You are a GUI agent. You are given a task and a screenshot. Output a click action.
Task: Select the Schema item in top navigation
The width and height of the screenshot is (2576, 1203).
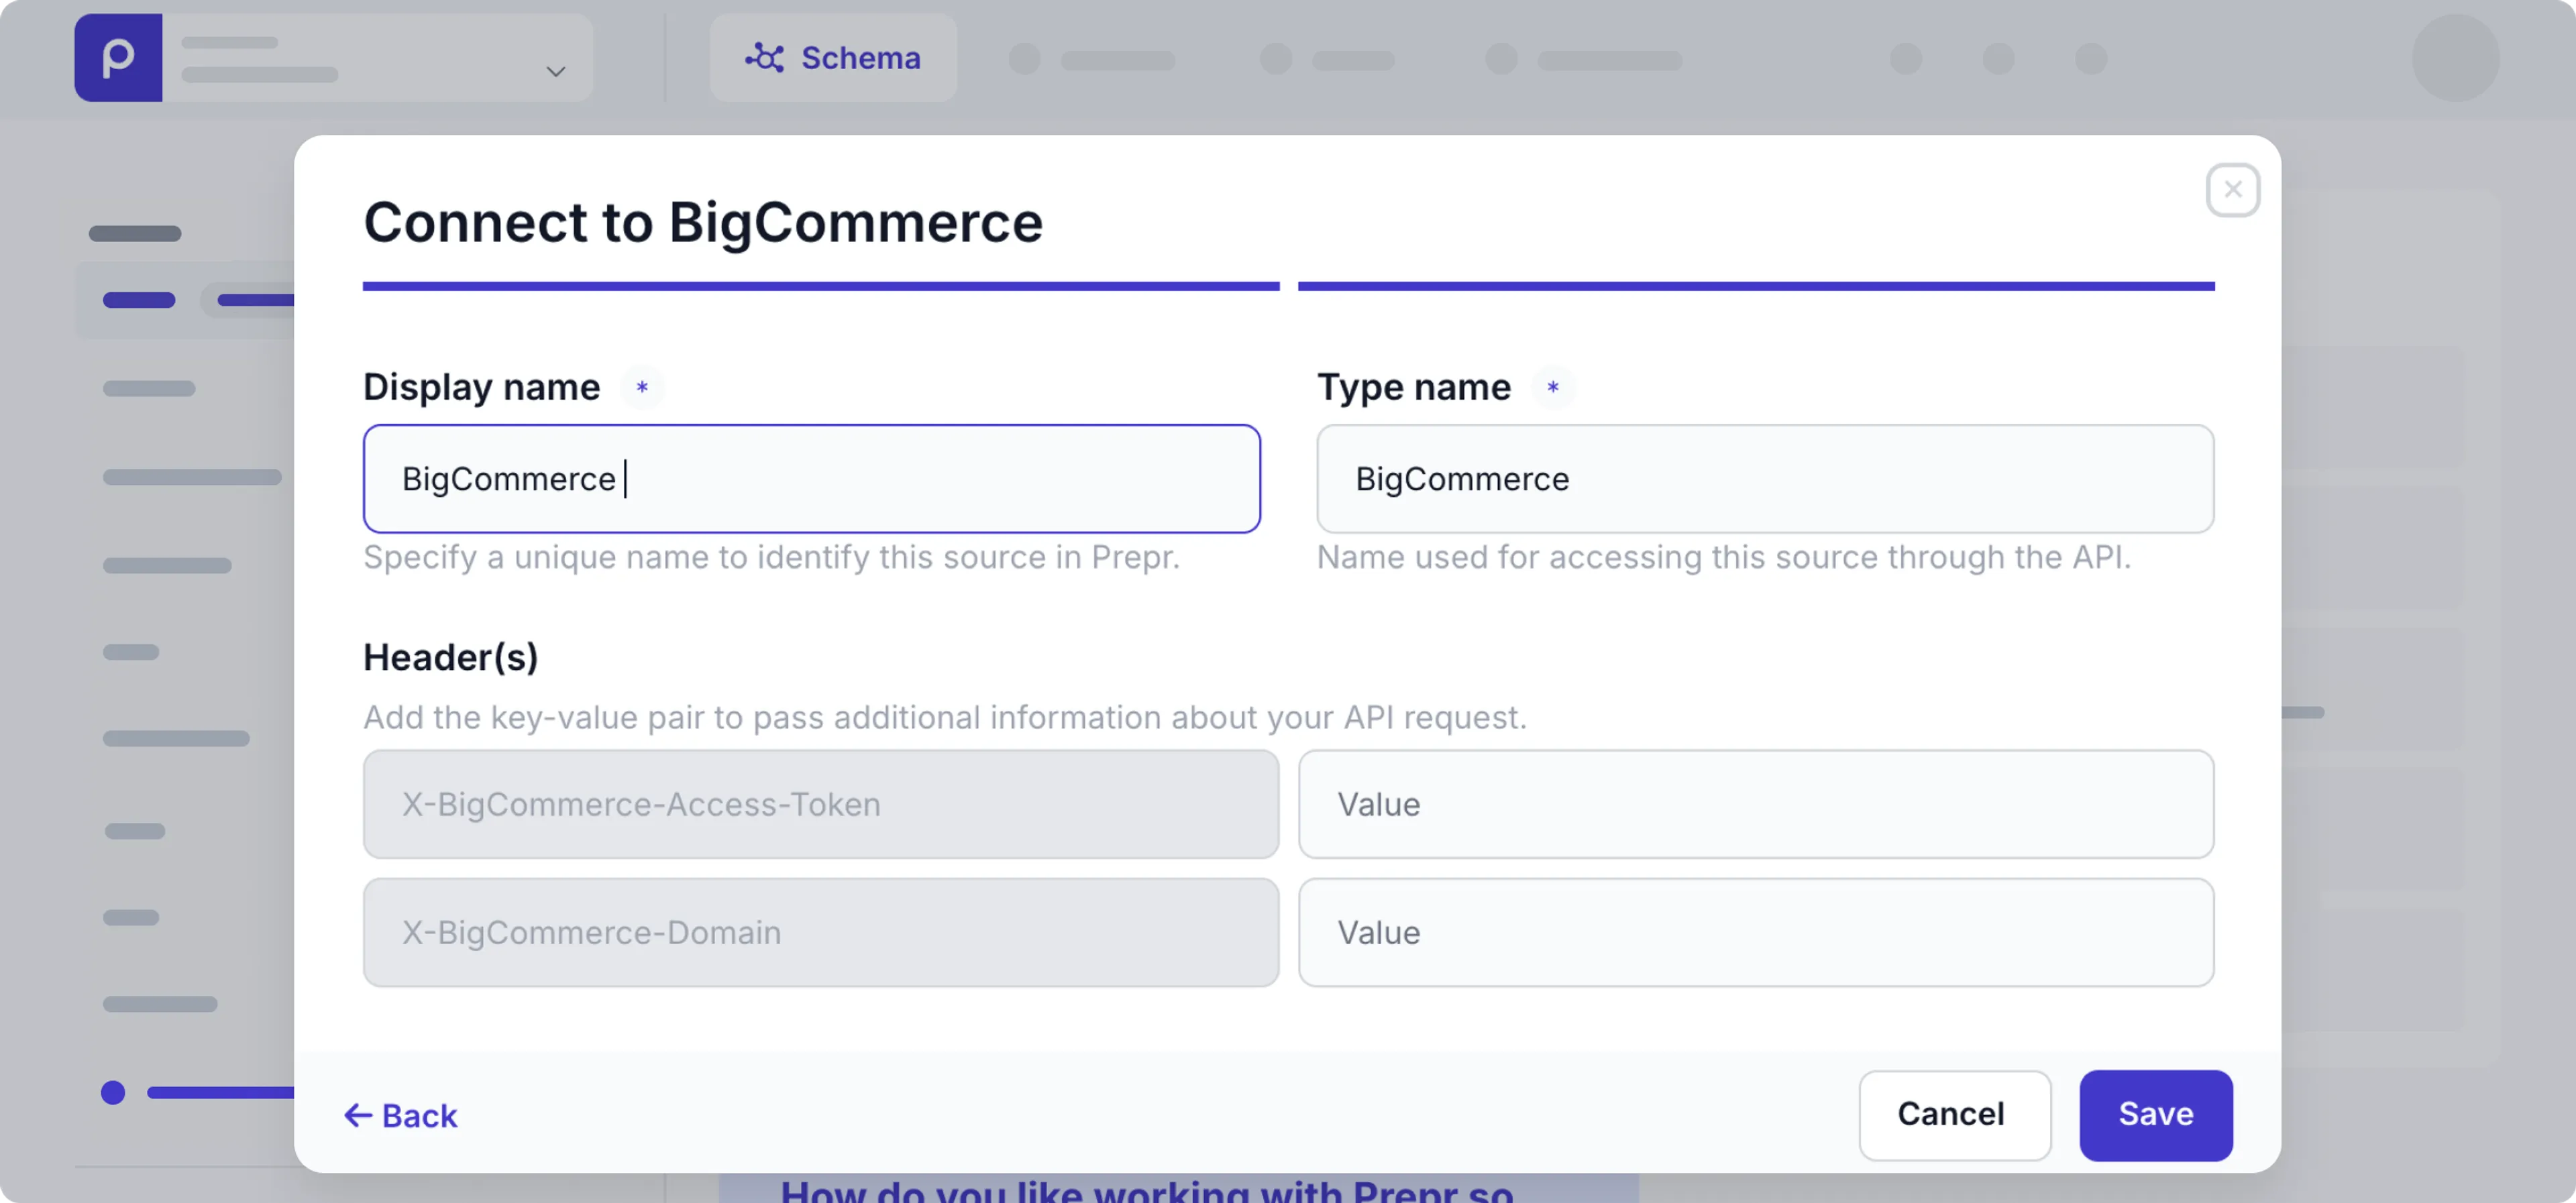(x=833, y=58)
